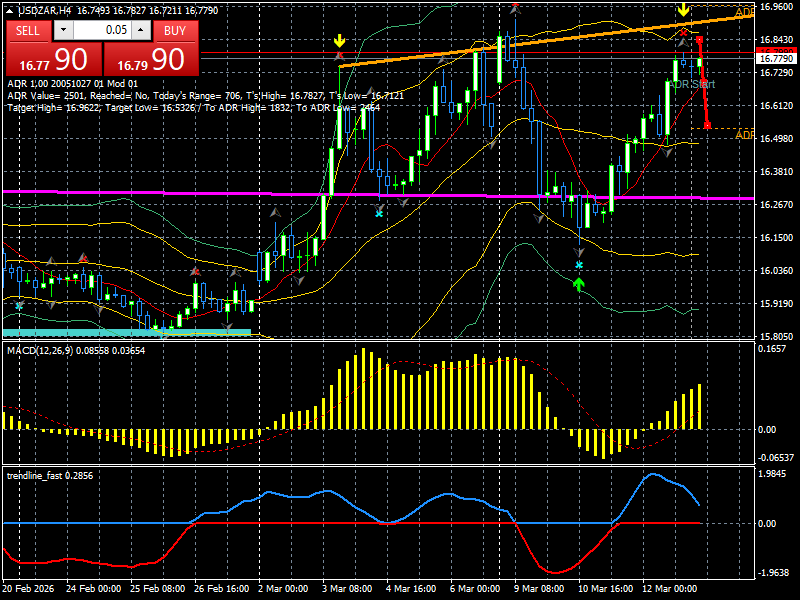The width and height of the screenshot is (800, 600).
Task: Select the cyan asterisk marker under the green lower band near 4 Mar
Action: coord(379,214)
